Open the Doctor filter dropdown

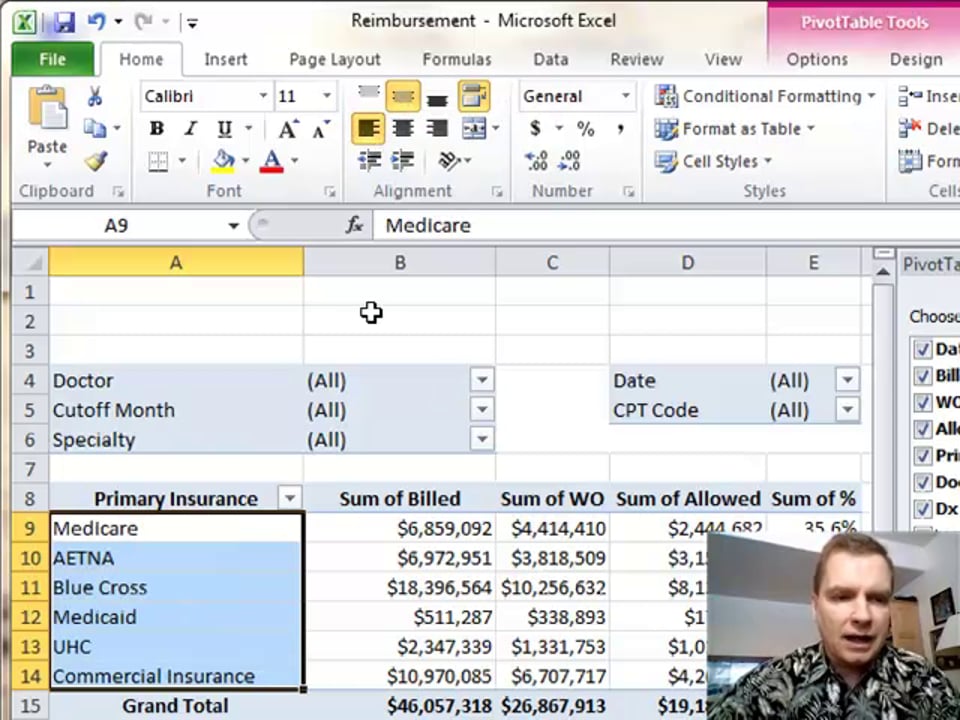coord(482,380)
